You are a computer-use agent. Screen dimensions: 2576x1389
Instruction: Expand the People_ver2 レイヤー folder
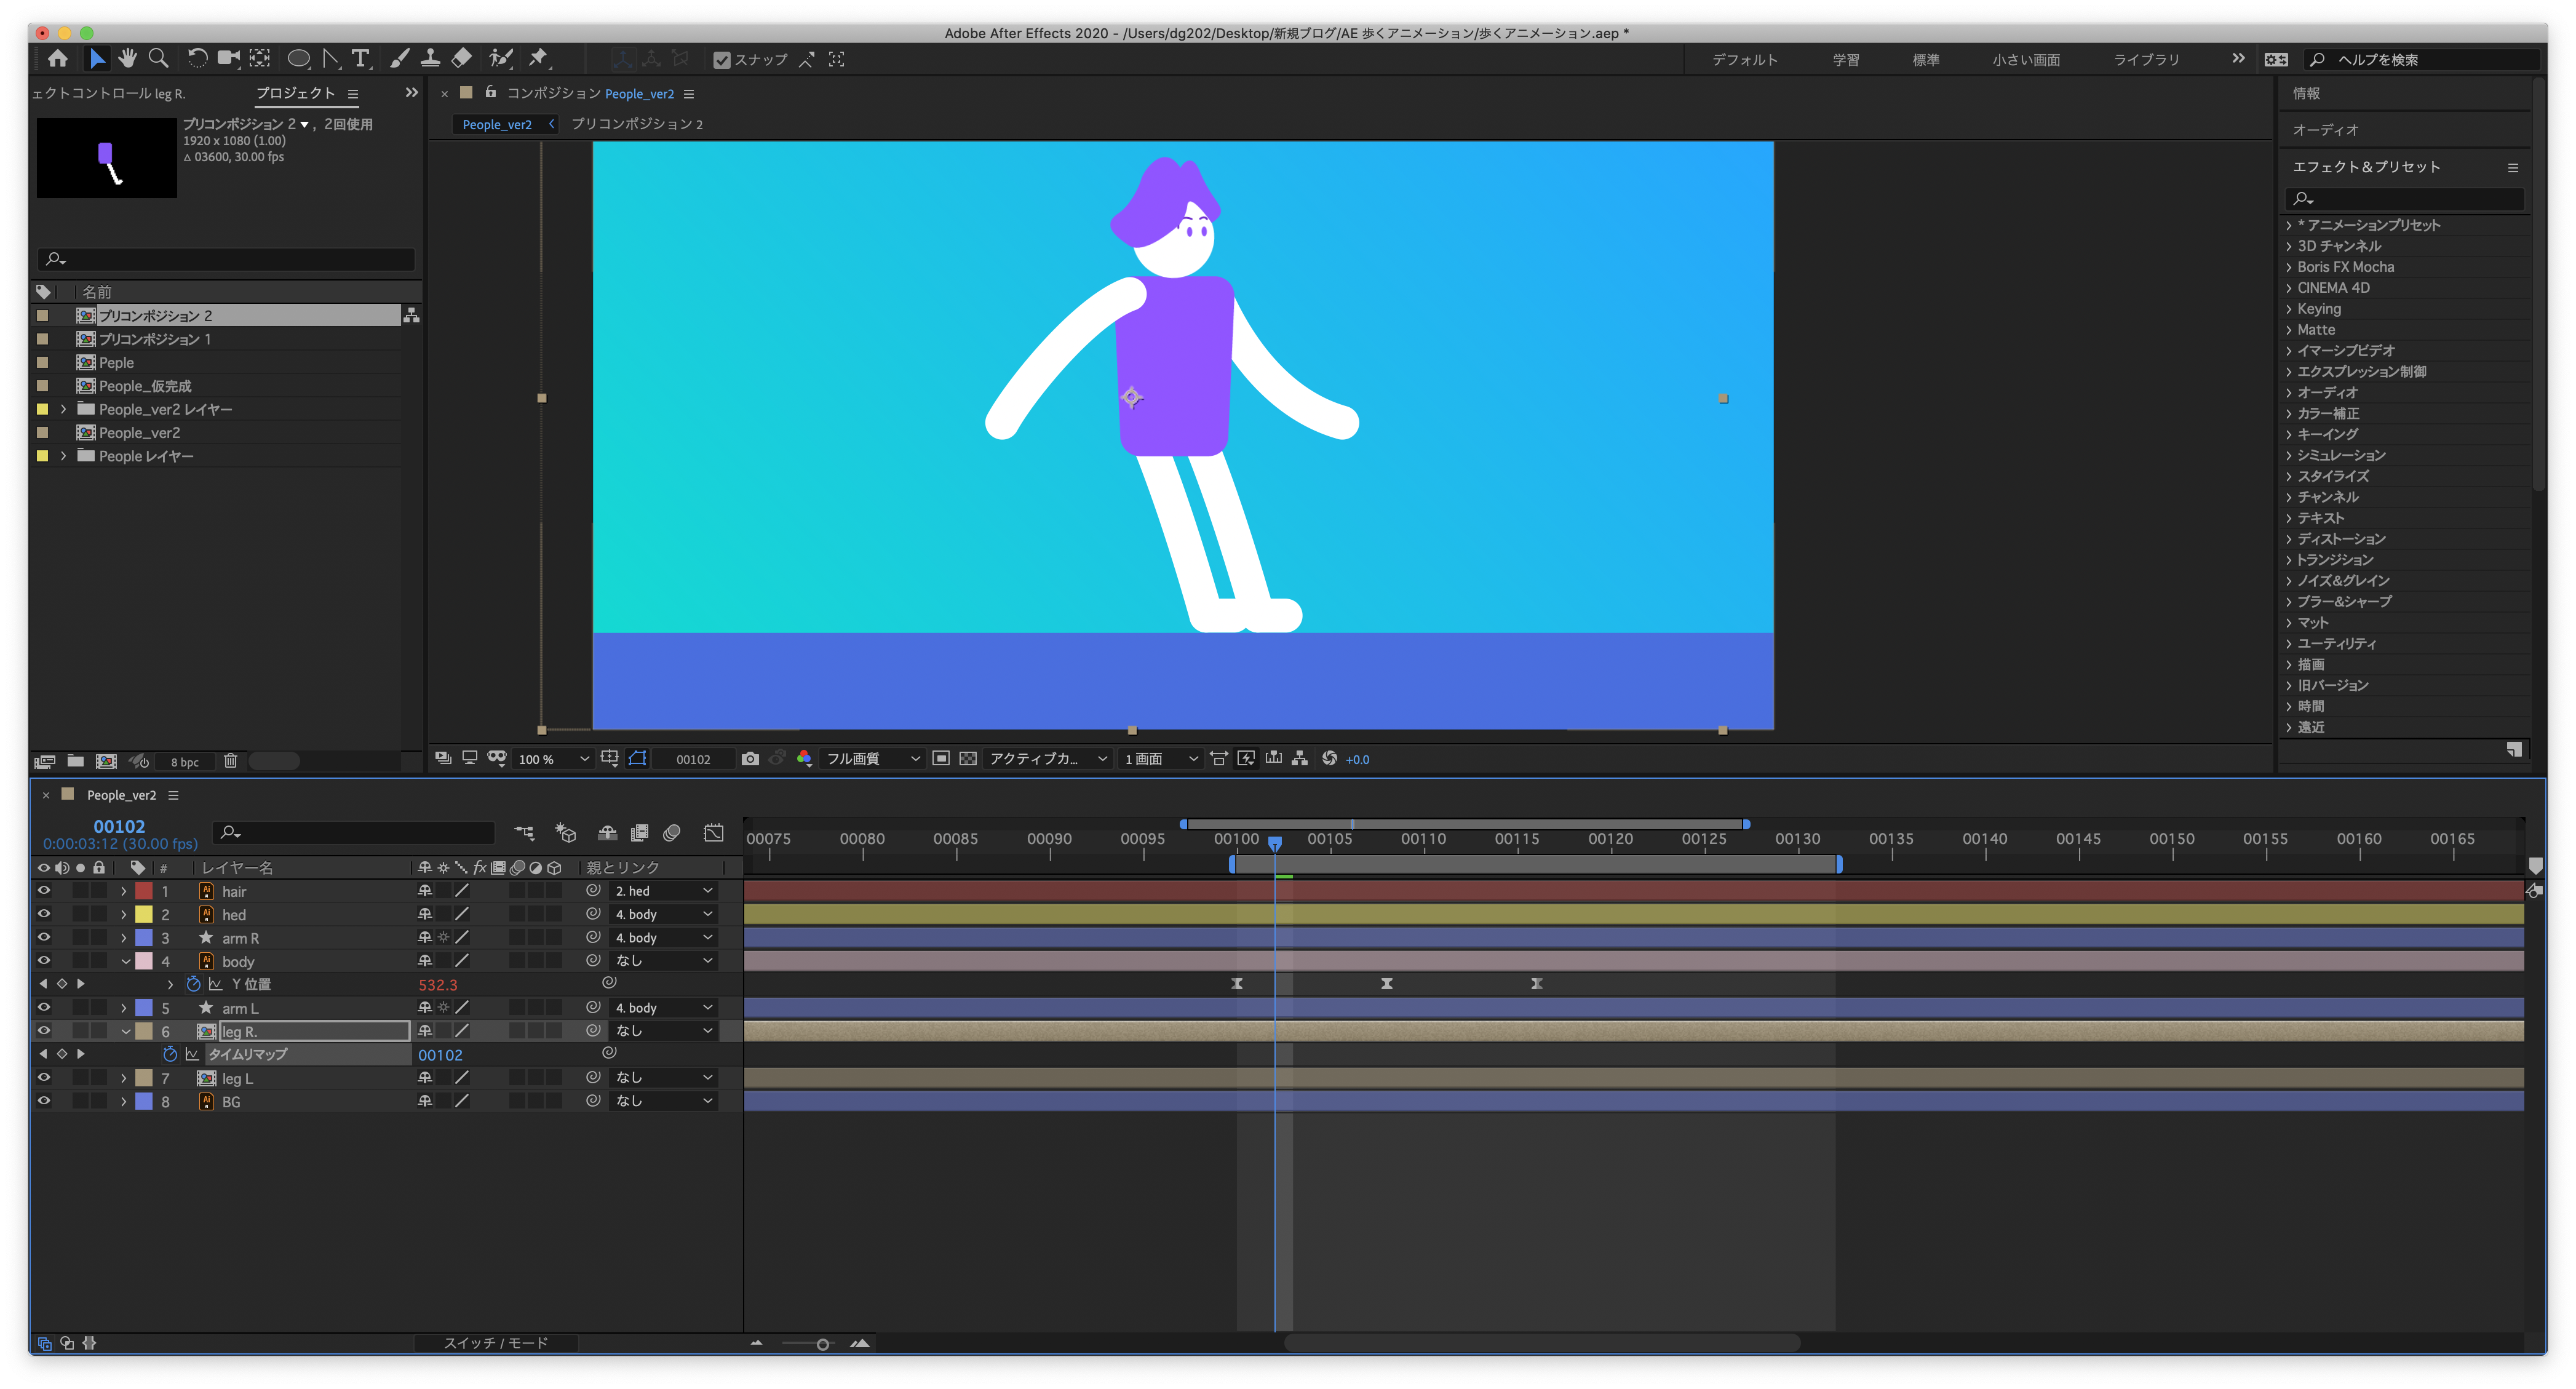[64, 409]
